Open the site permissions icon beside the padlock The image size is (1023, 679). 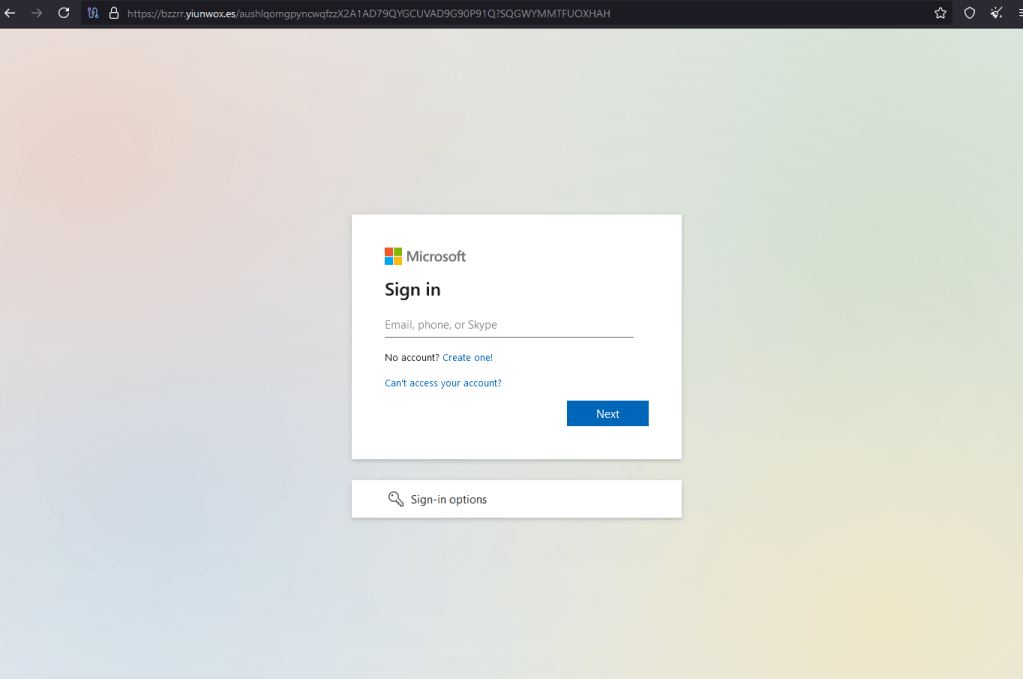tap(93, 13)
